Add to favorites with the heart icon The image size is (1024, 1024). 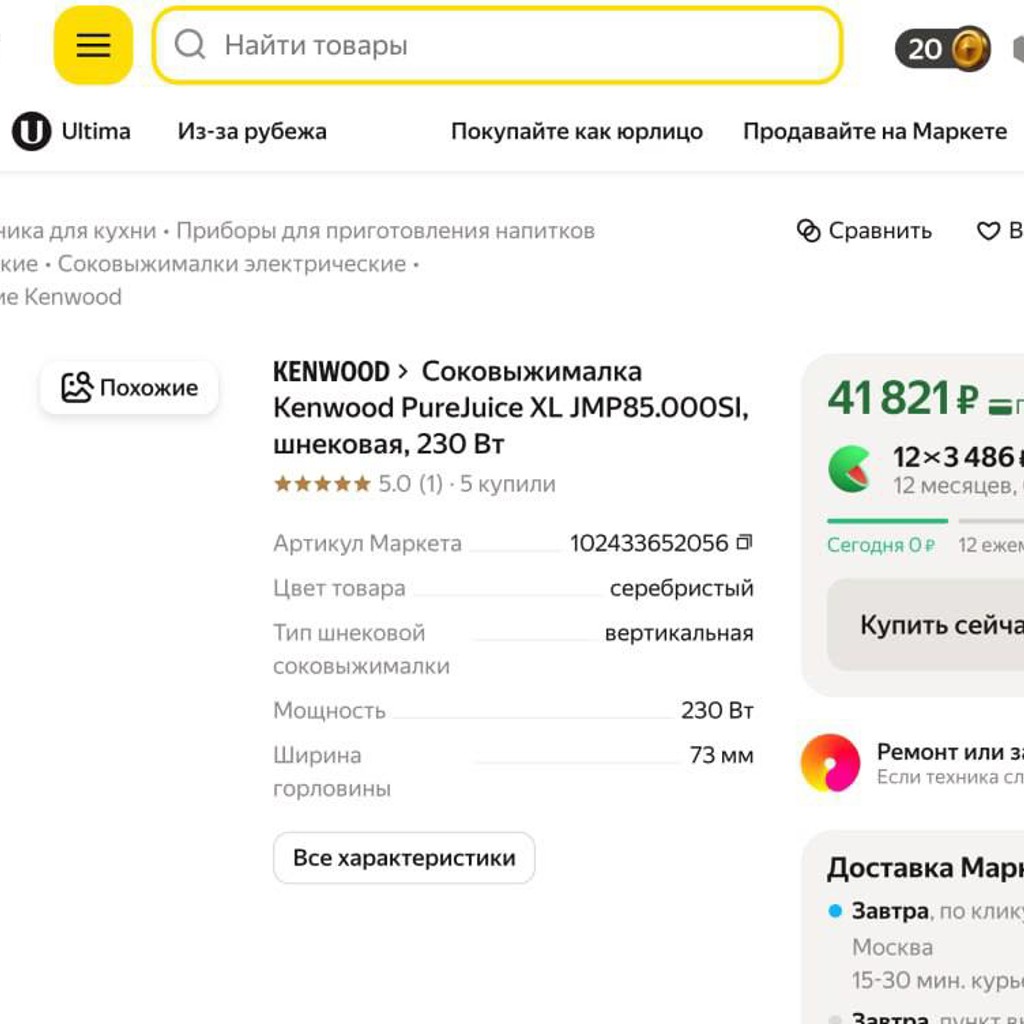(988, 231)
